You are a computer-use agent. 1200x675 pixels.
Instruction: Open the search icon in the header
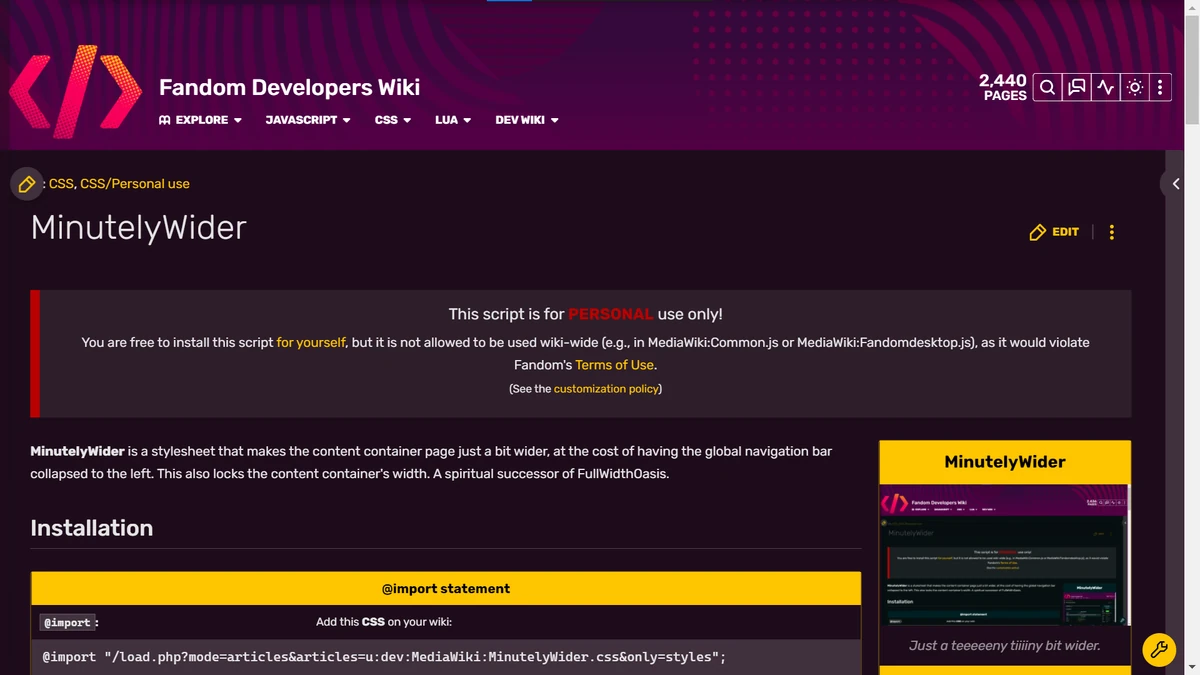[x=1046, y=87]
